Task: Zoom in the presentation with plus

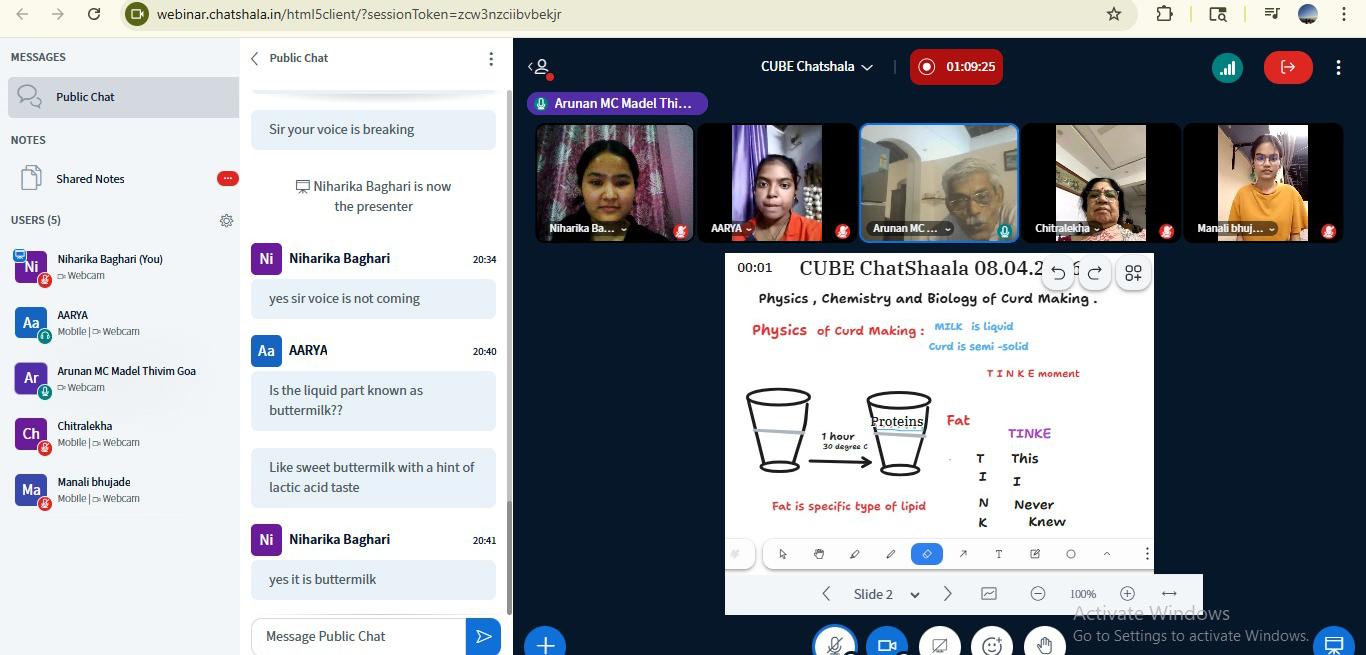Action: [x=1127, y=594]
